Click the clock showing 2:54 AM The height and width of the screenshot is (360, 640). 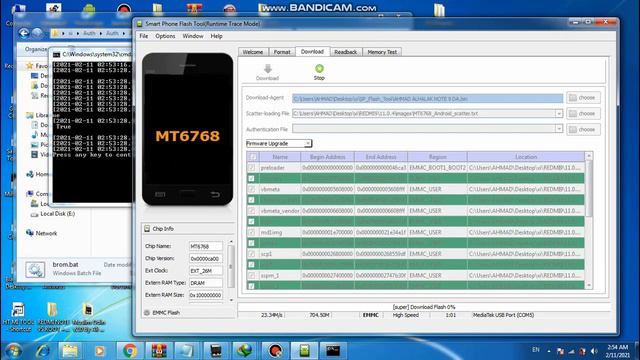(618, 347)
